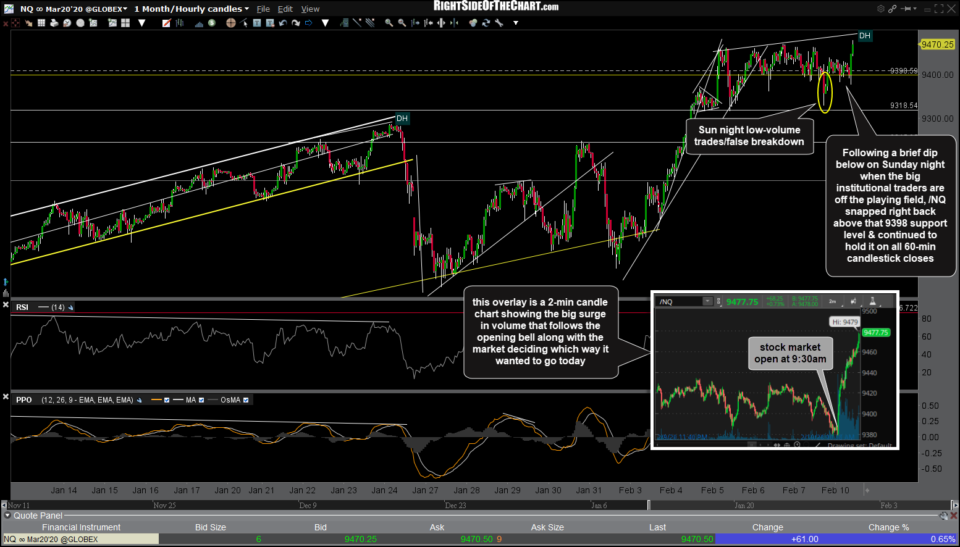Click the Change % column header

point(888,527)
